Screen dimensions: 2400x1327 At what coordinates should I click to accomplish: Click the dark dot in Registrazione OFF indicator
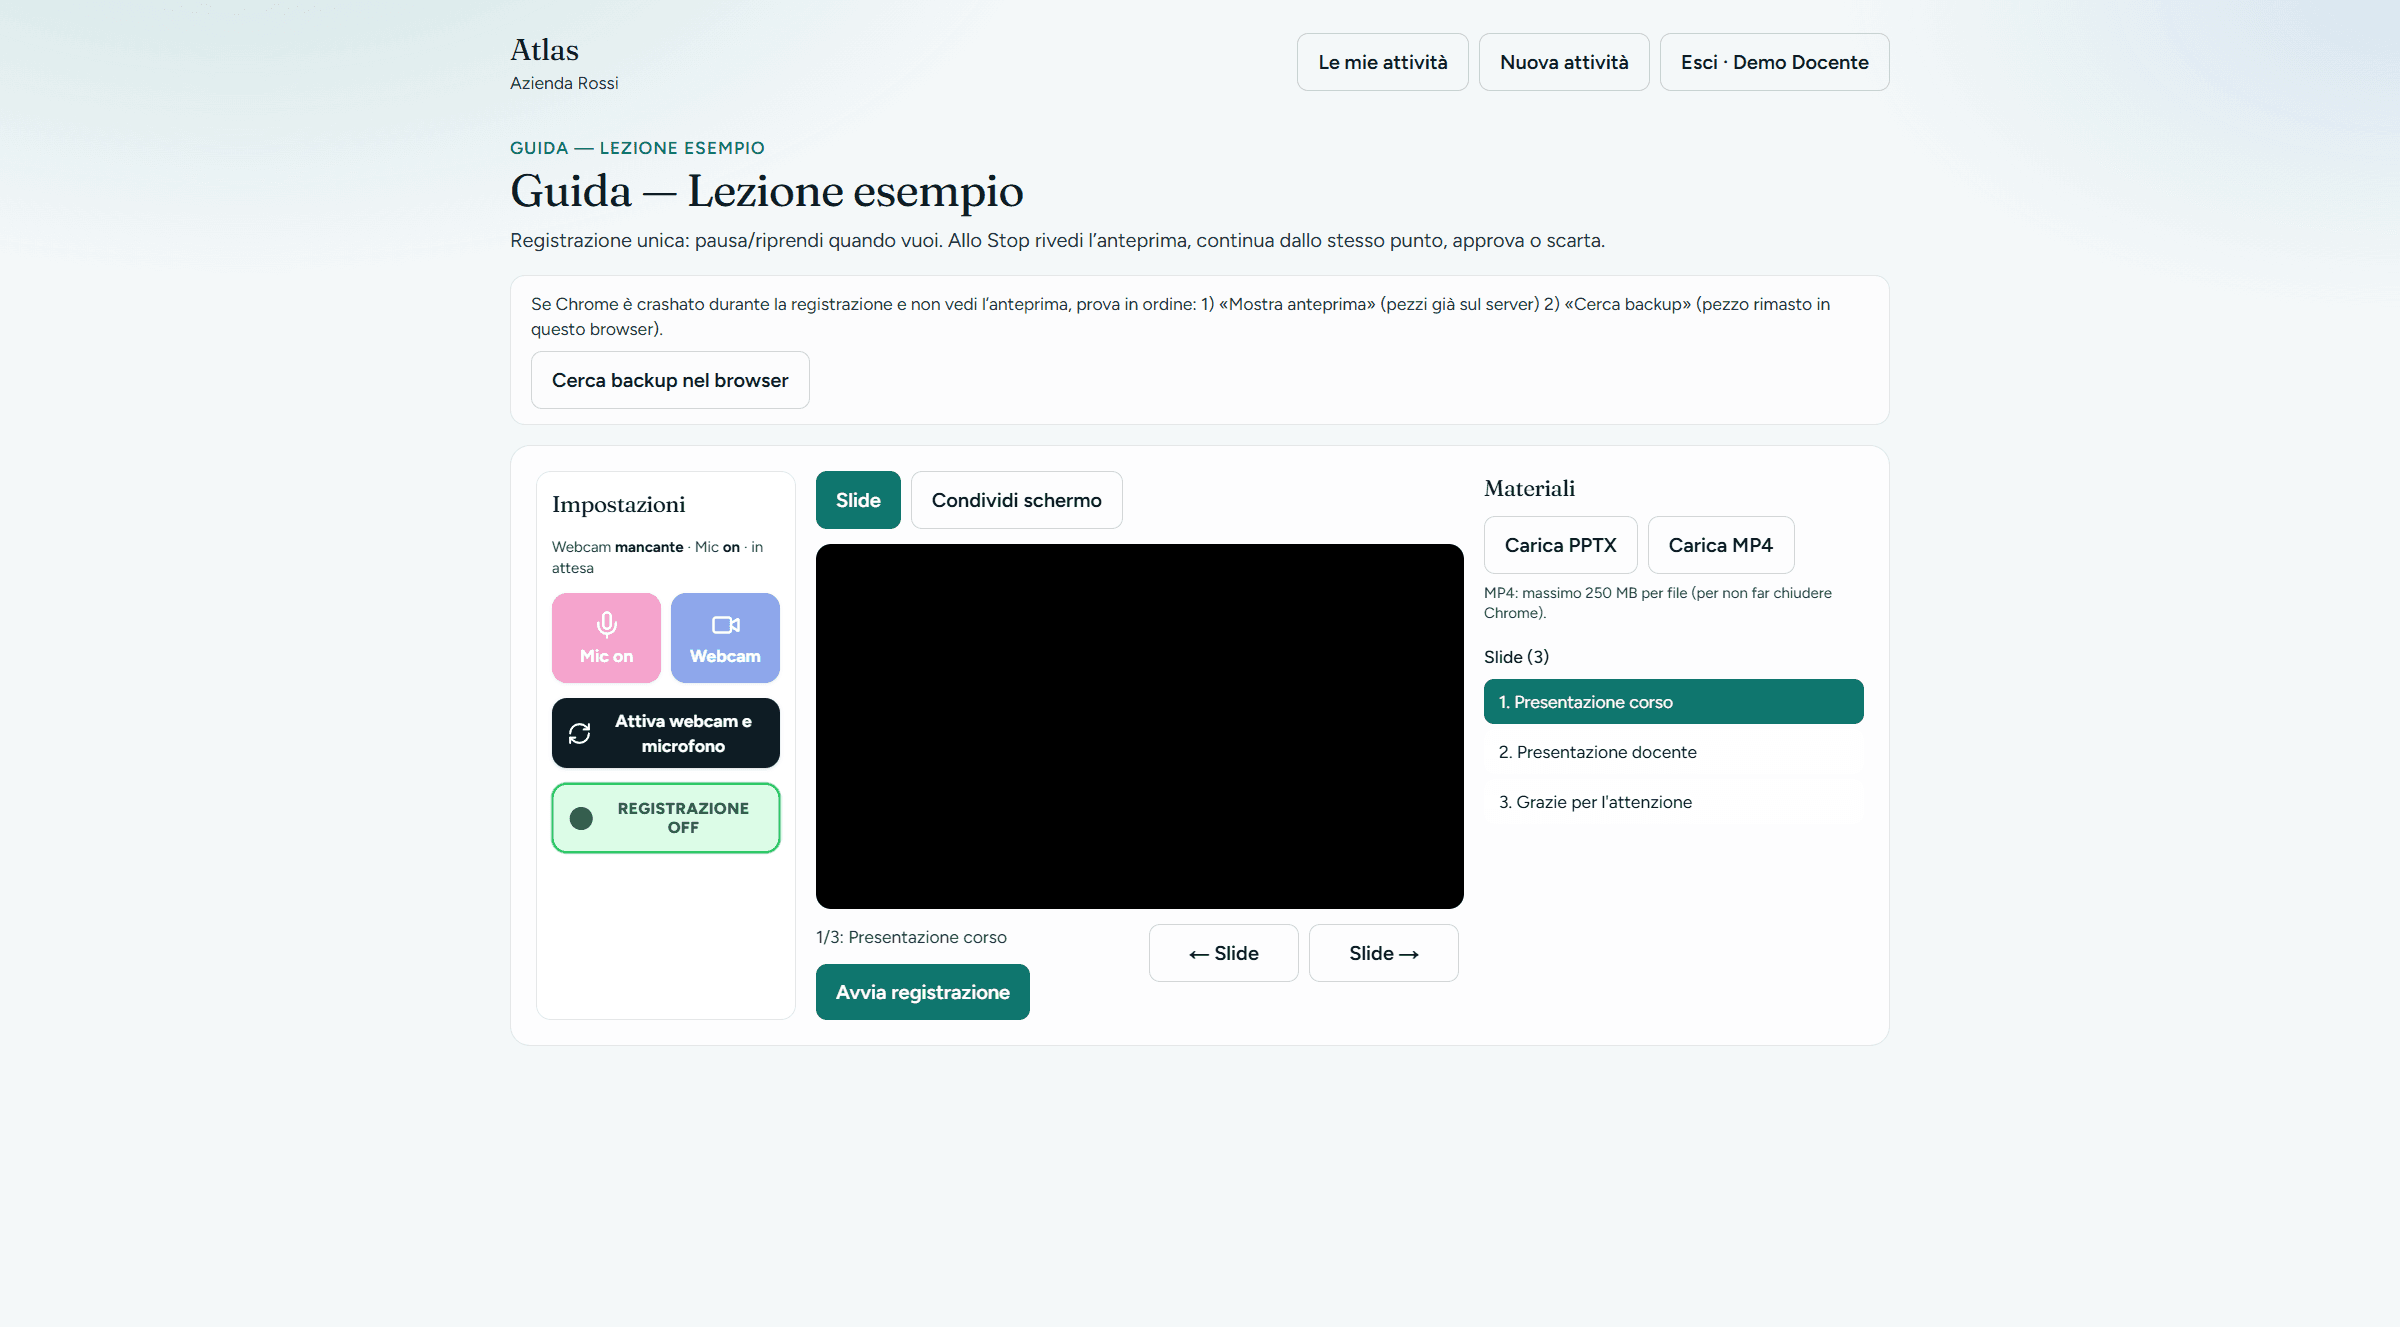[581, 818]
